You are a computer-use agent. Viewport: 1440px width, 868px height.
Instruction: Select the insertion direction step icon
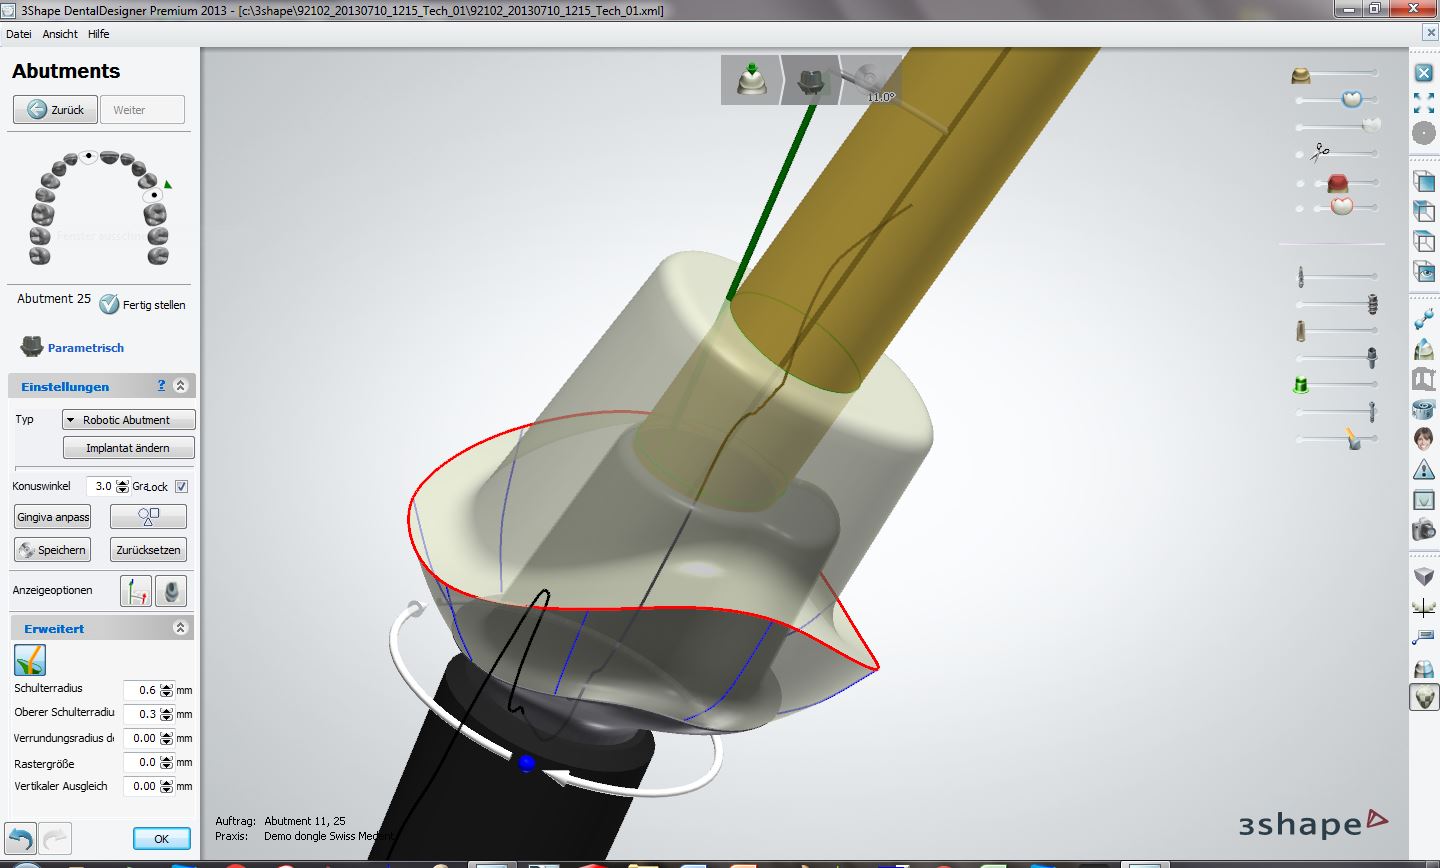(751, 80)
